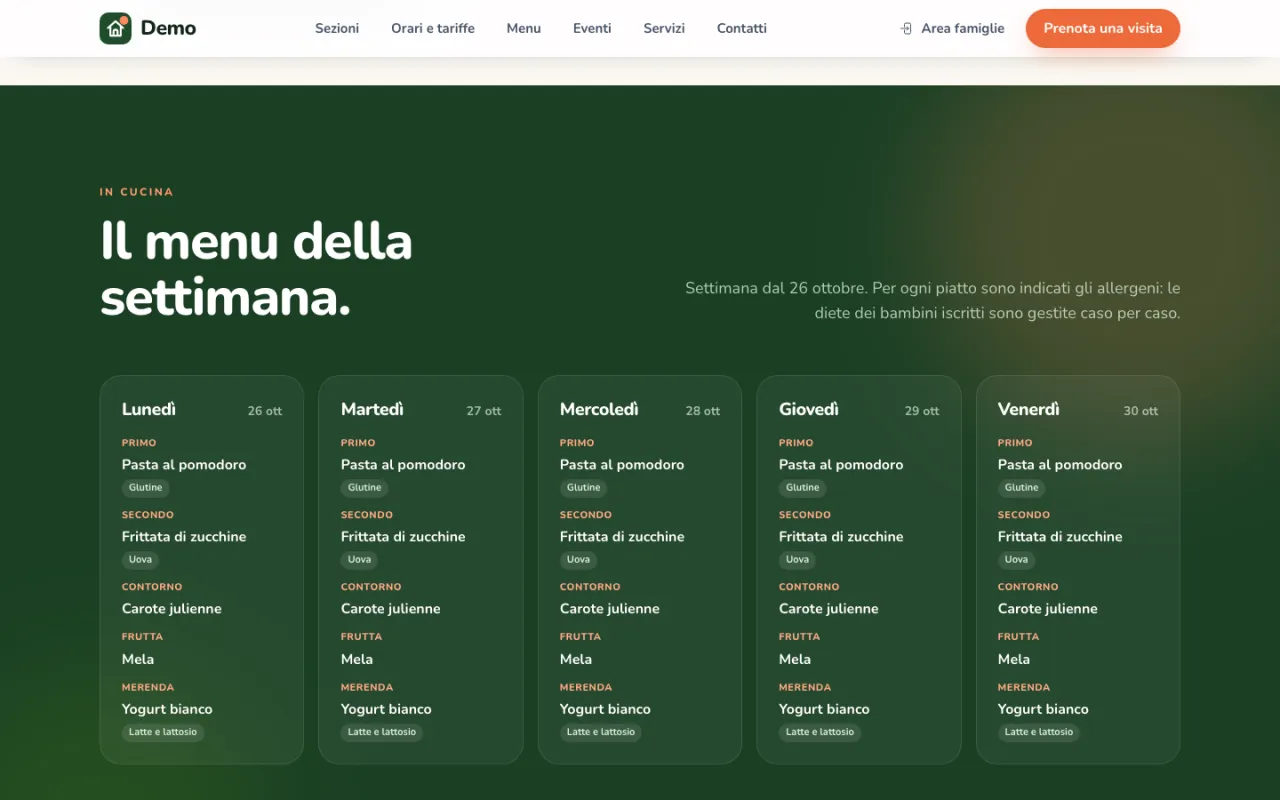Click the 28 ott date
Screen dimensions: 1280x800
(703, 411)
